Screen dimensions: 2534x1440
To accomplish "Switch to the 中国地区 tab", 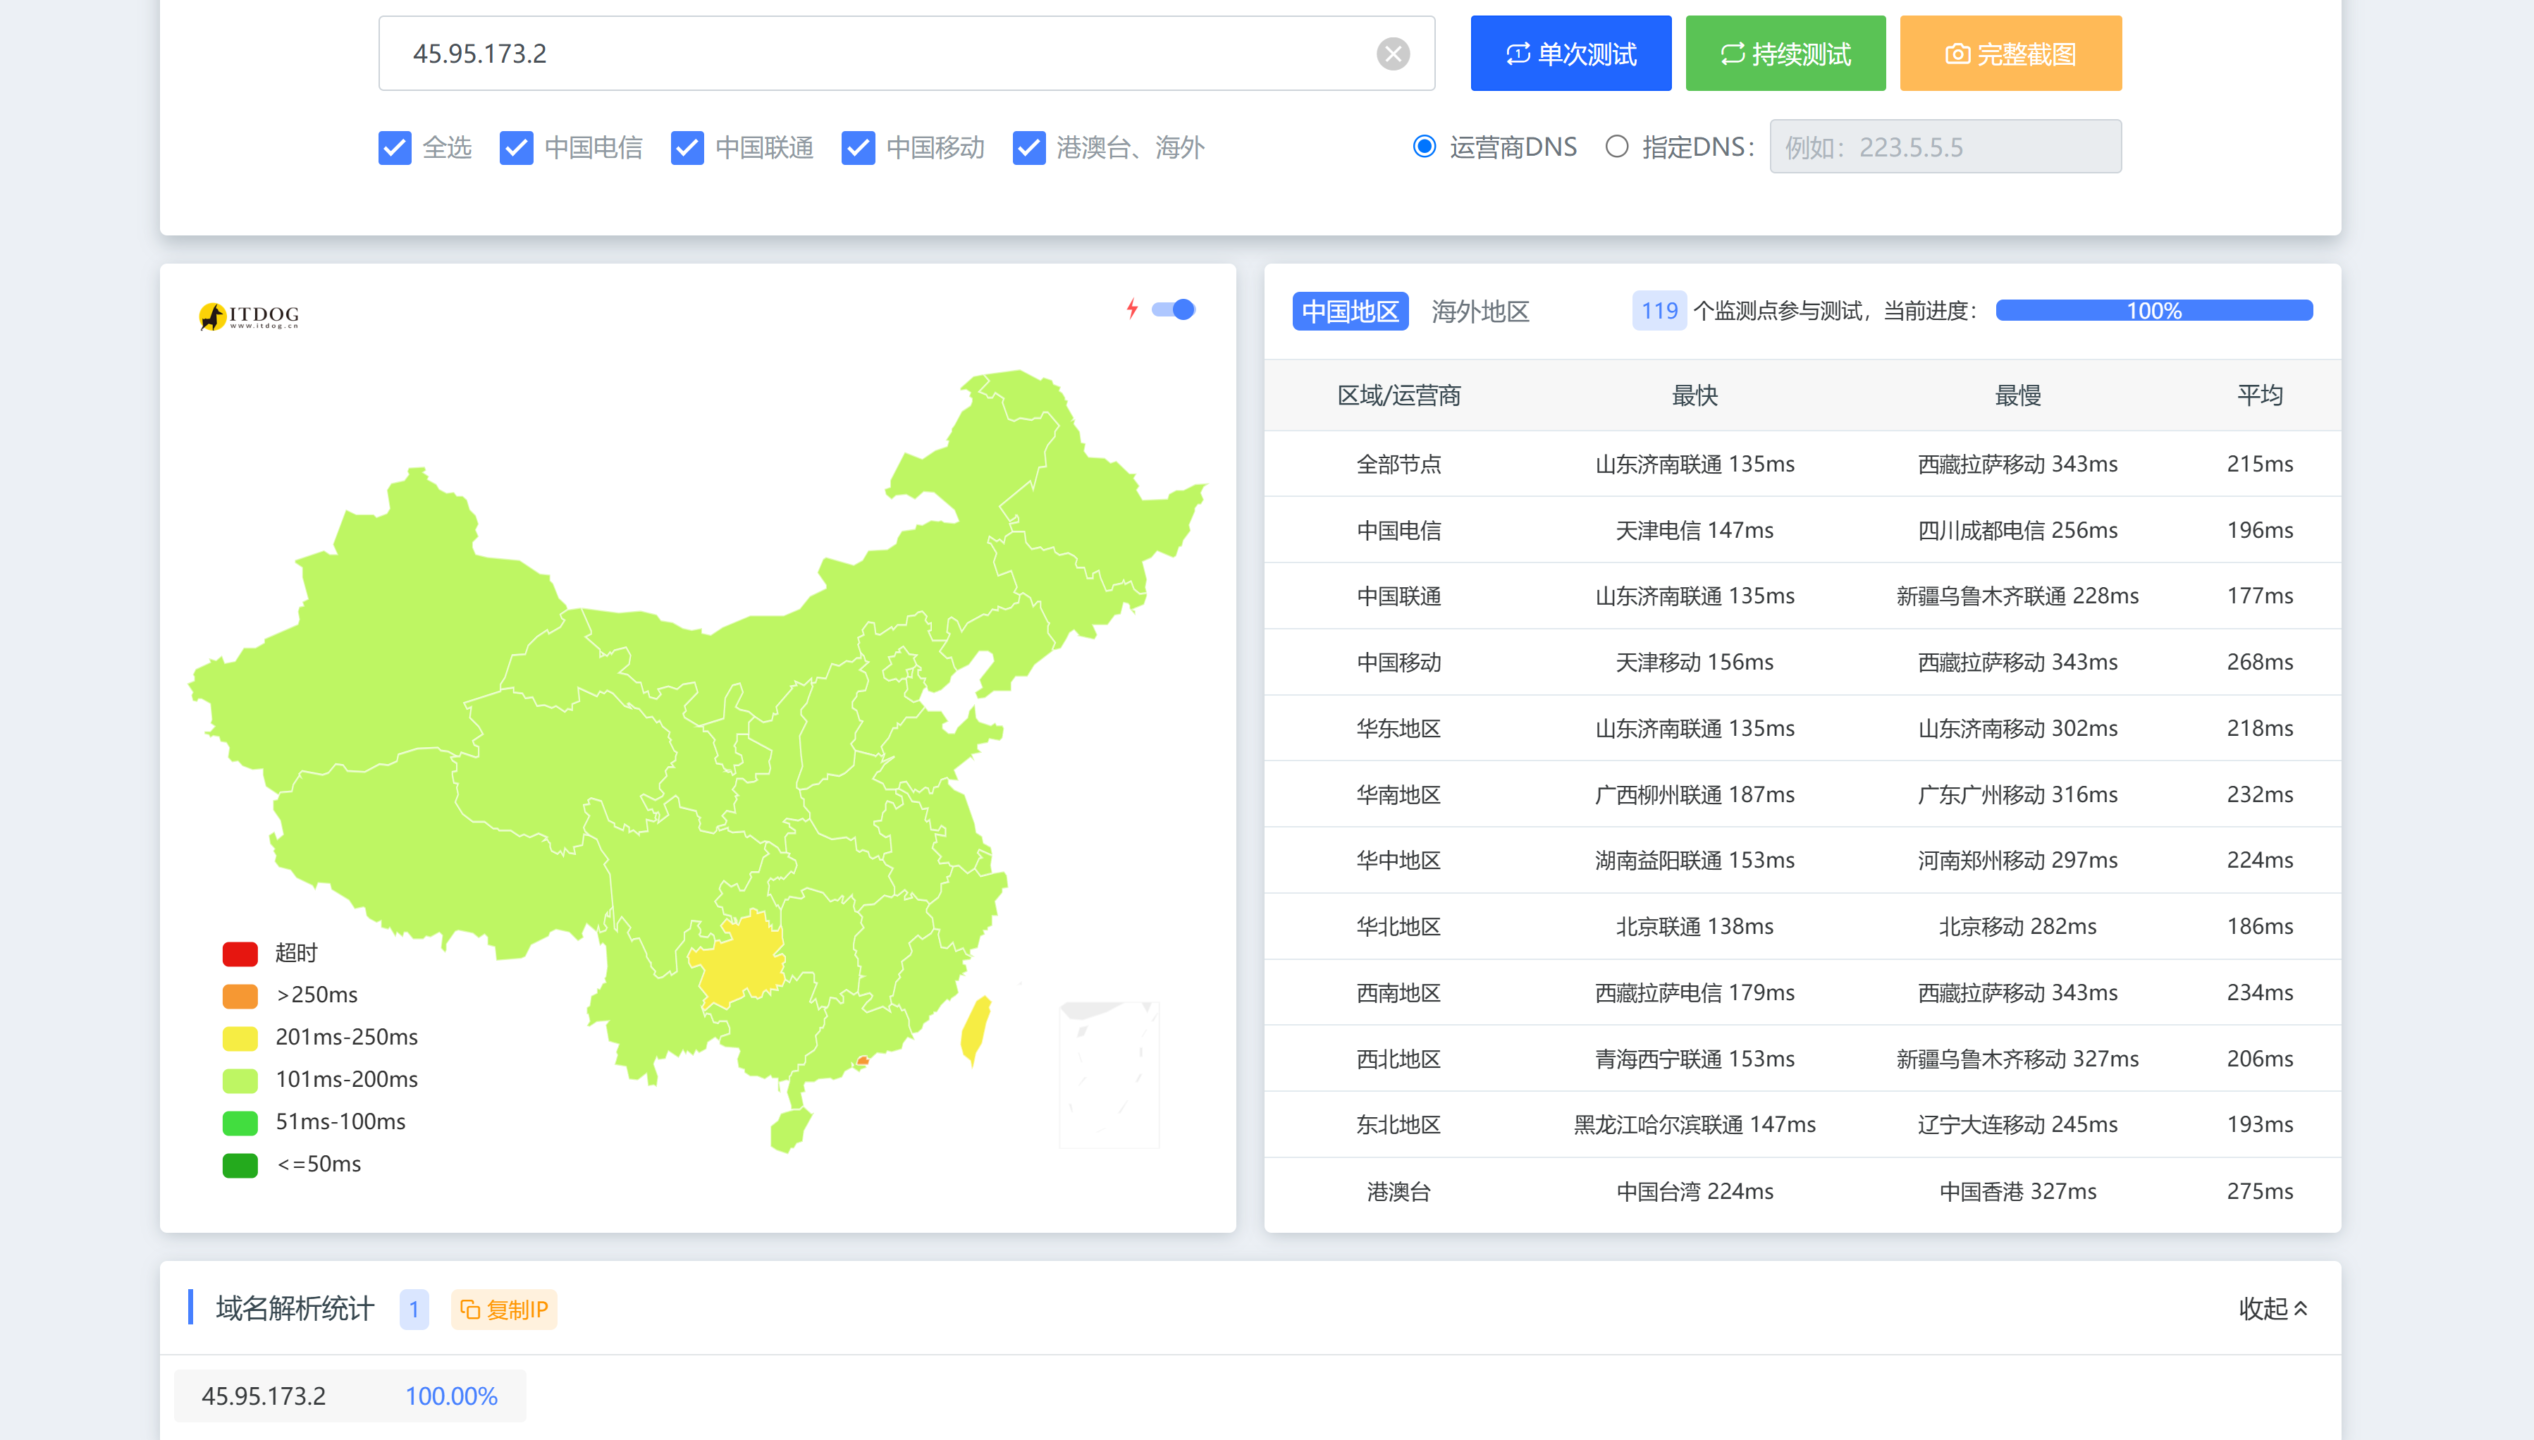I will 1350,311.
